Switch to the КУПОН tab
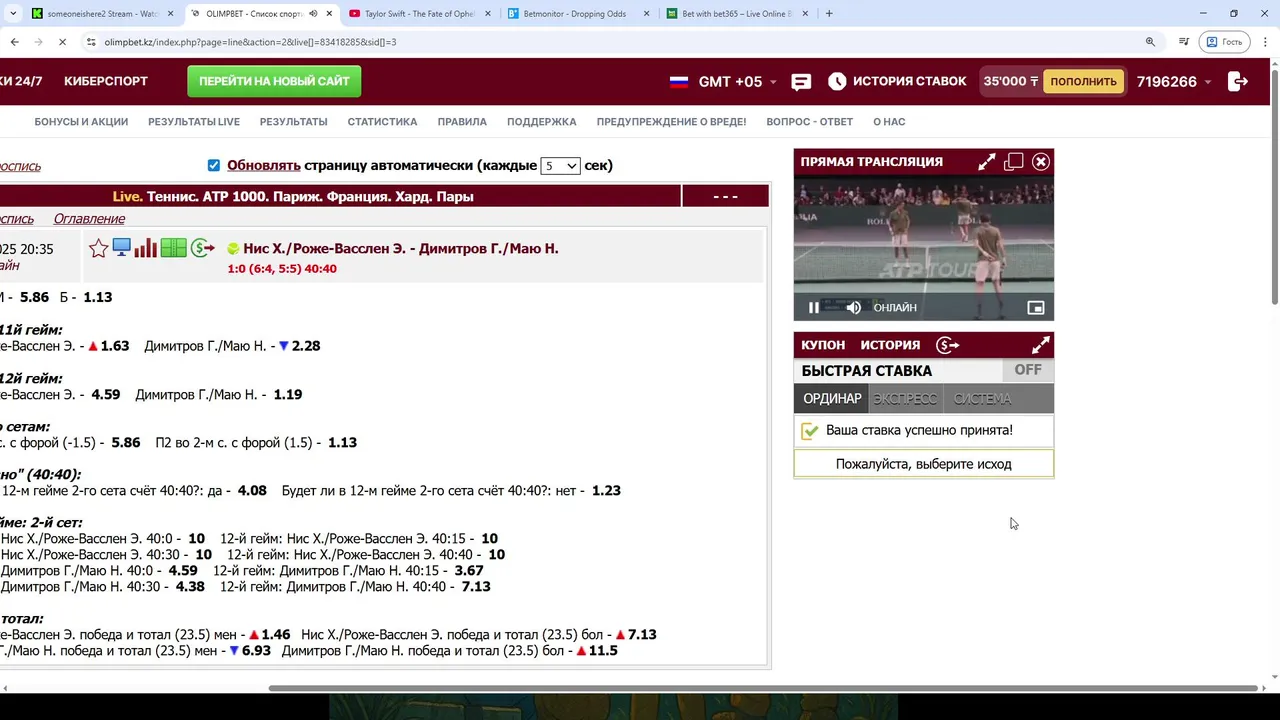Screen dimensions: 1280x720 click(x=823, y=345)
